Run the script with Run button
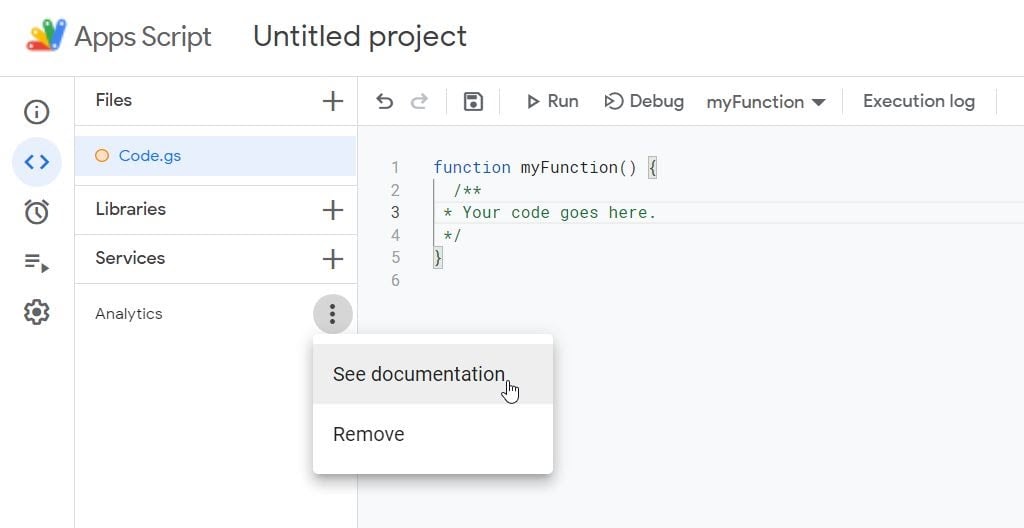The height and width of the screenshot is (528, 1024). (552, 102)
